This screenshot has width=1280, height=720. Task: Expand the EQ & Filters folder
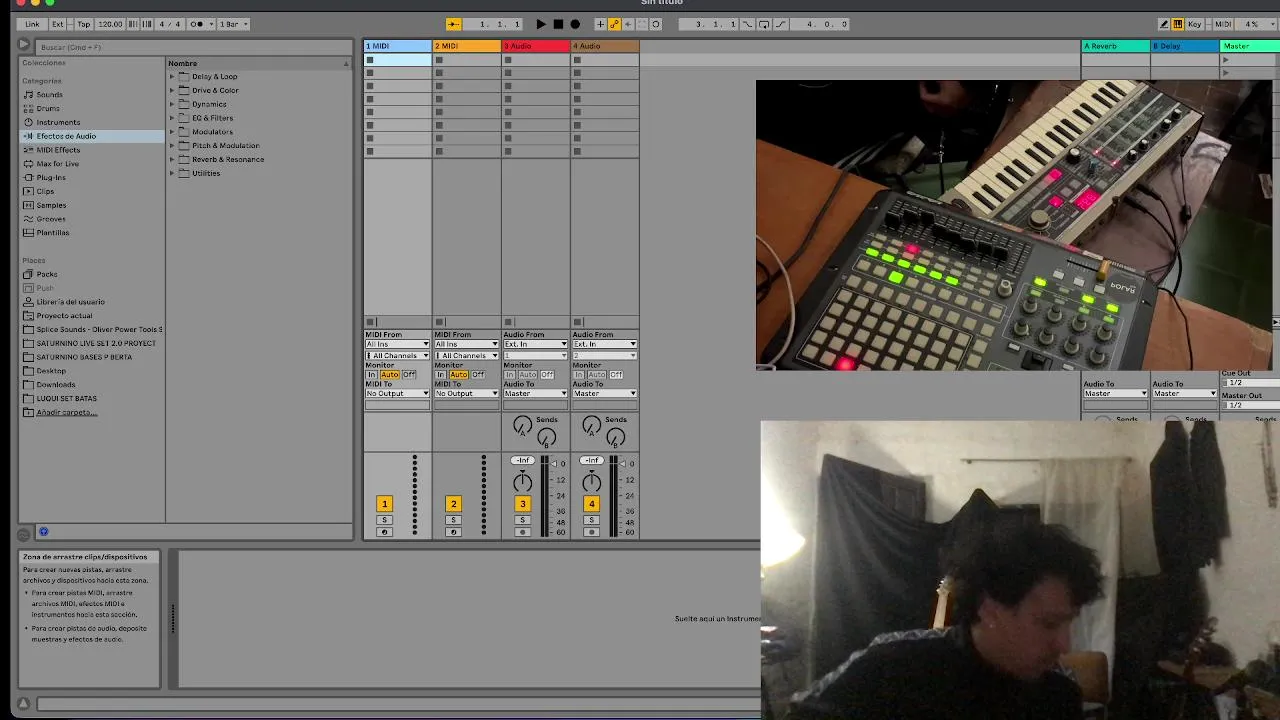coord(171,118)
